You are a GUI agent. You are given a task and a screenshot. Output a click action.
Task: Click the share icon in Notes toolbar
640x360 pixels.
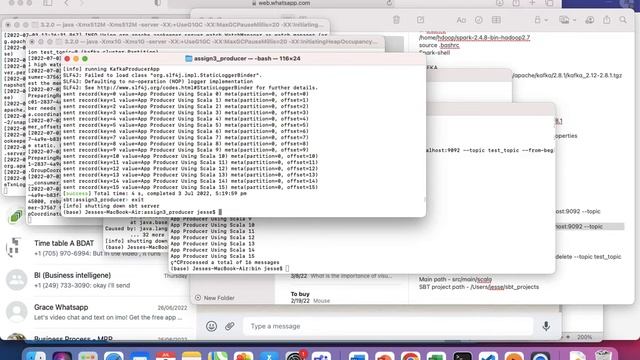[607, 20]
